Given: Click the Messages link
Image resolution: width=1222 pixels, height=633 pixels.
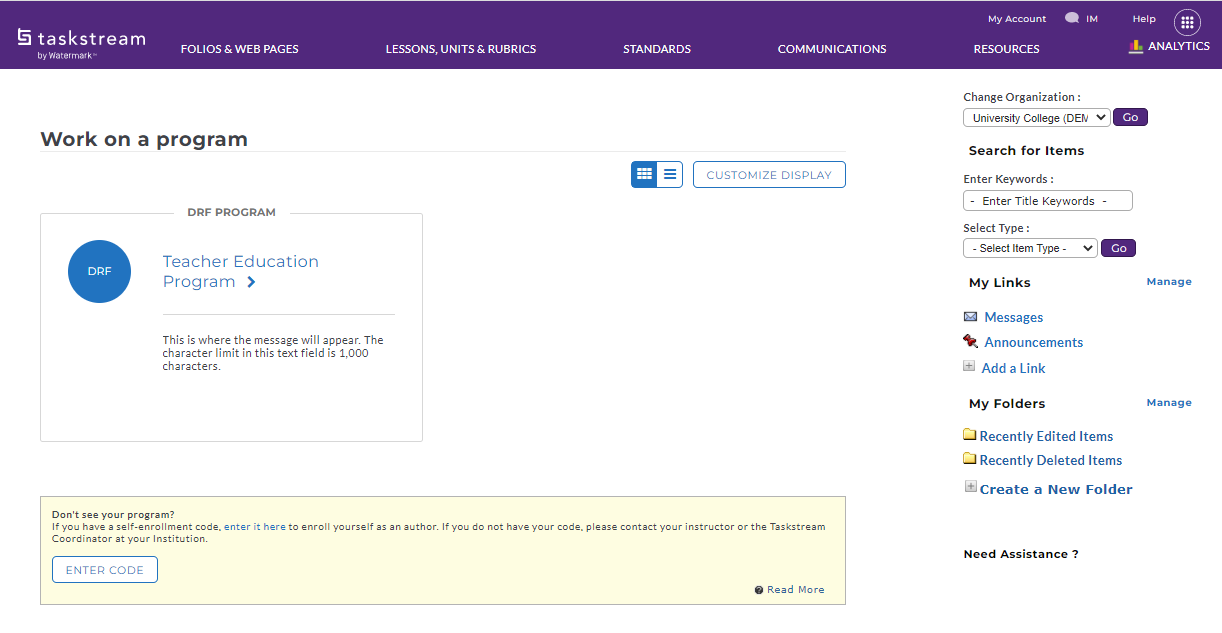Looking at the screenshot, I should (1013, 317).
